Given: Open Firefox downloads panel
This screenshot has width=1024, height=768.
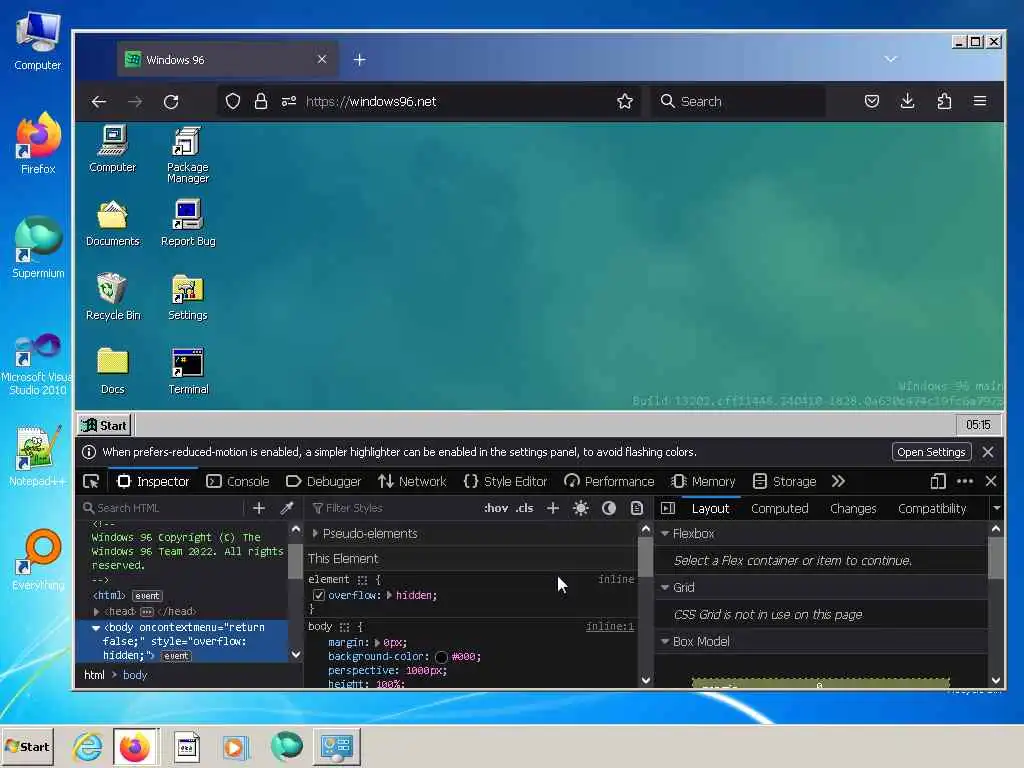Looking at the screenshot, I should click(x=907, y=101).
